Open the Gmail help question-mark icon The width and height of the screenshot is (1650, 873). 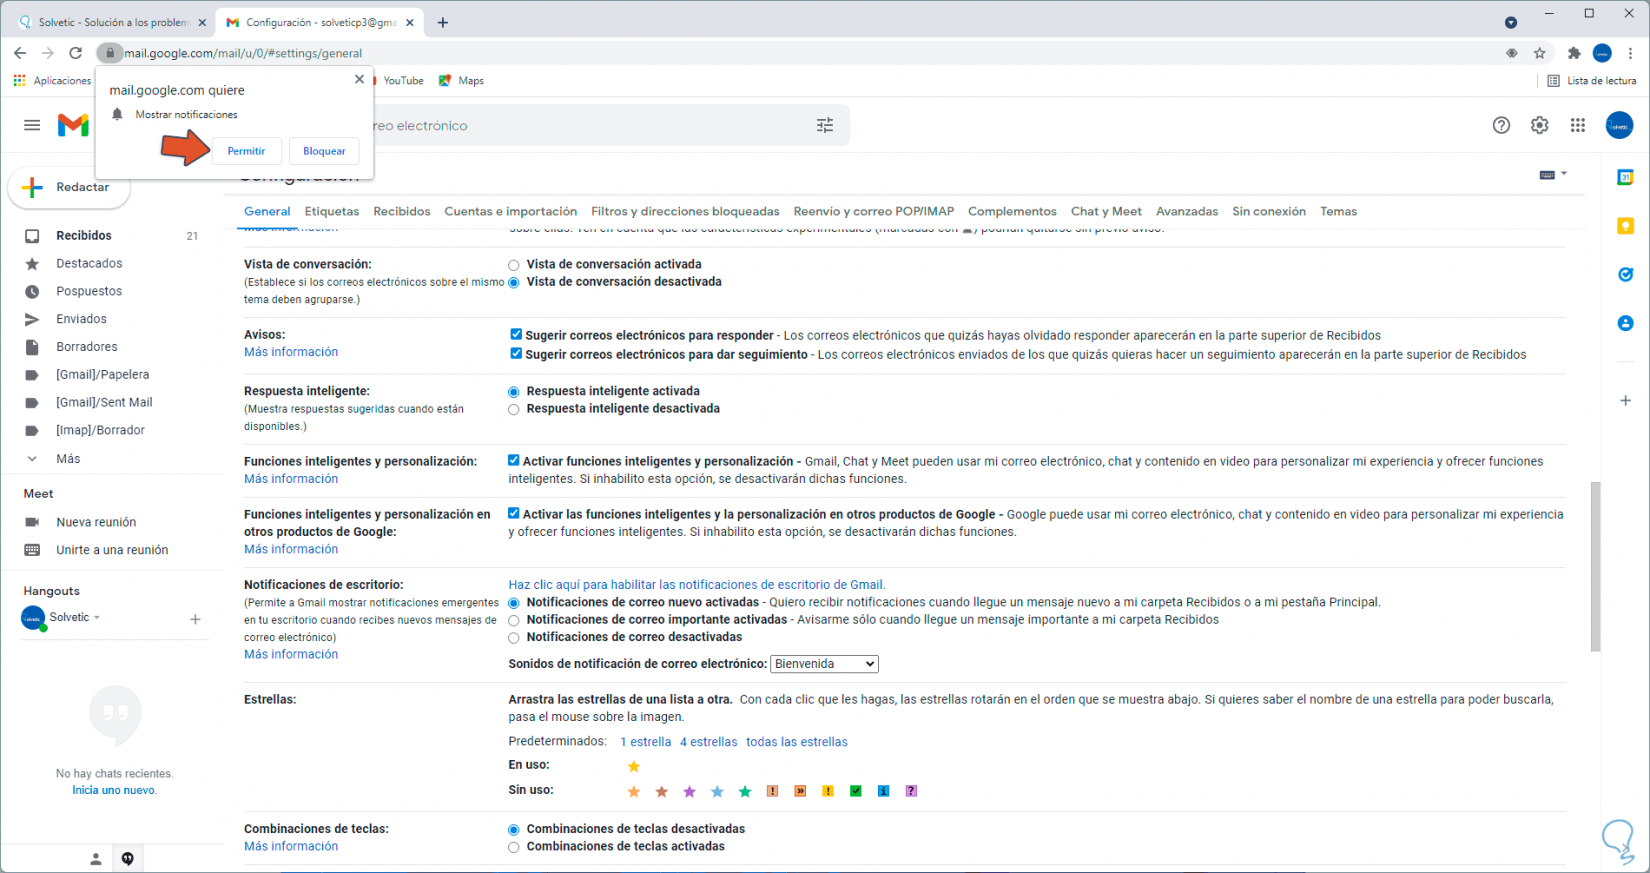(x=1501, y=125)
